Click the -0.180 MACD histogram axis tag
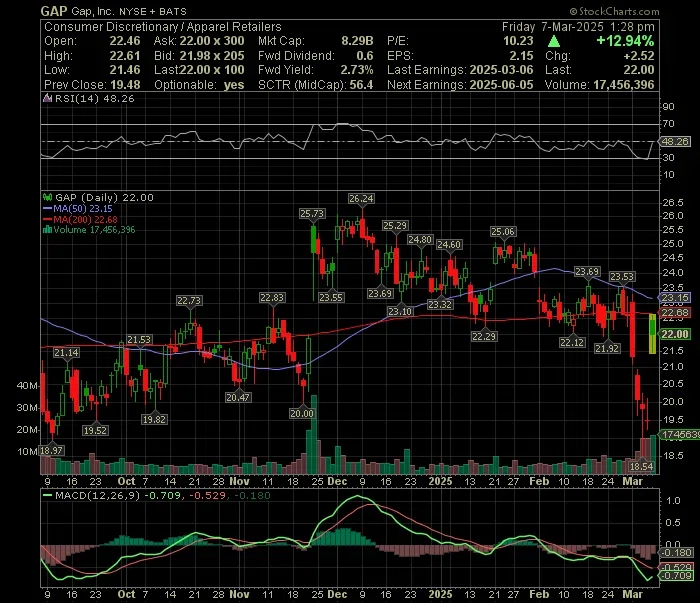Viewport: 700px width, 603px height. pos(676,553)
